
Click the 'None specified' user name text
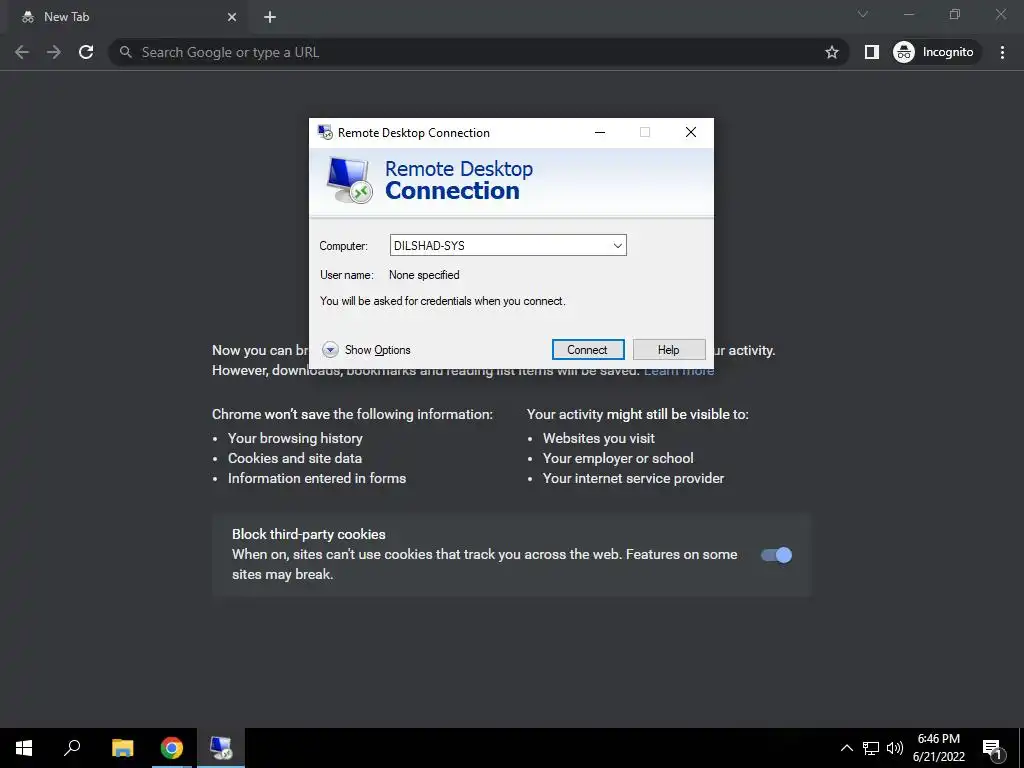[x=424, y=275]
